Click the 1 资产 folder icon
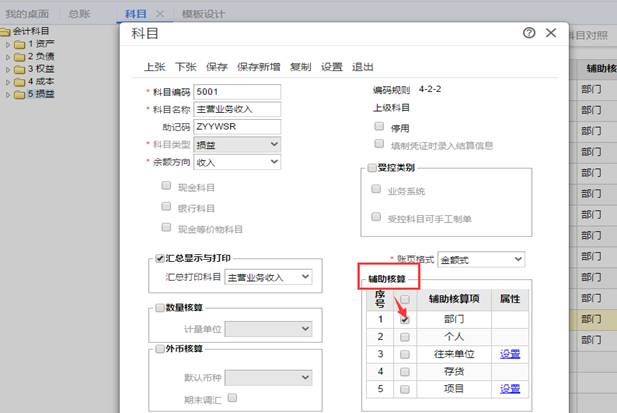Viewport: 617px width, 413px height. [20, 44]
